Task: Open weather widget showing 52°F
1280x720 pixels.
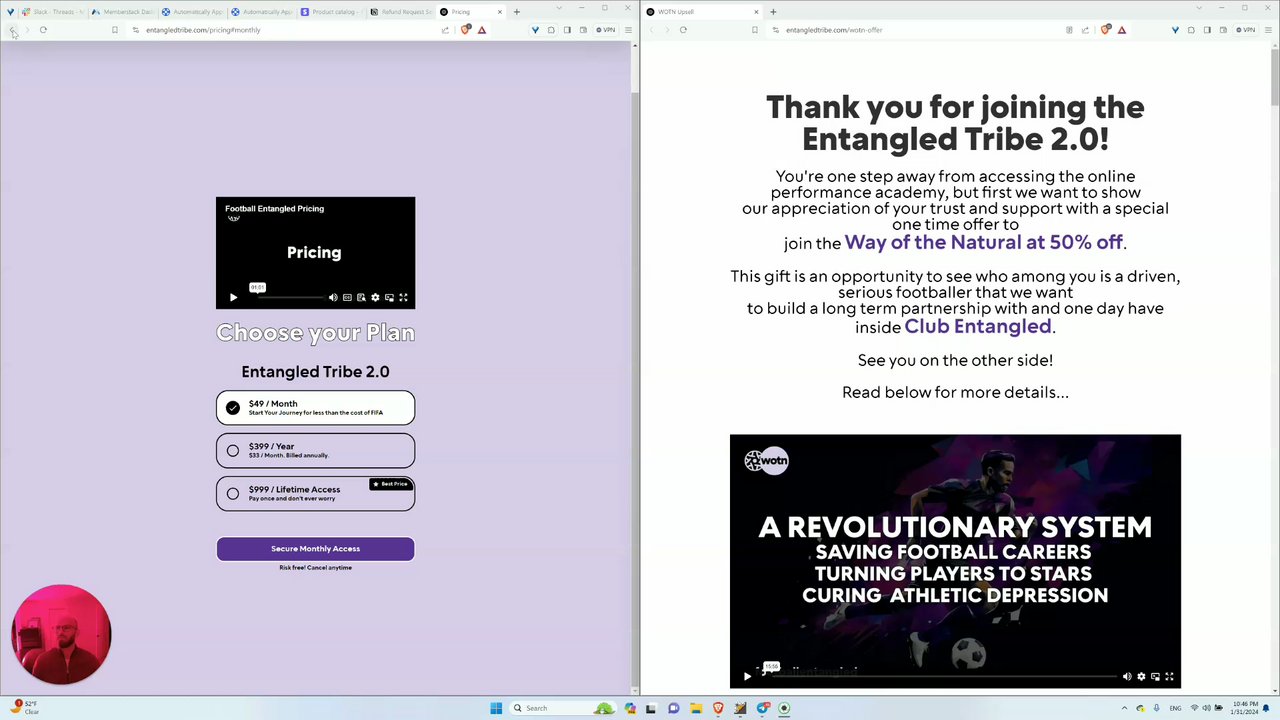Action: pos(25,708)
